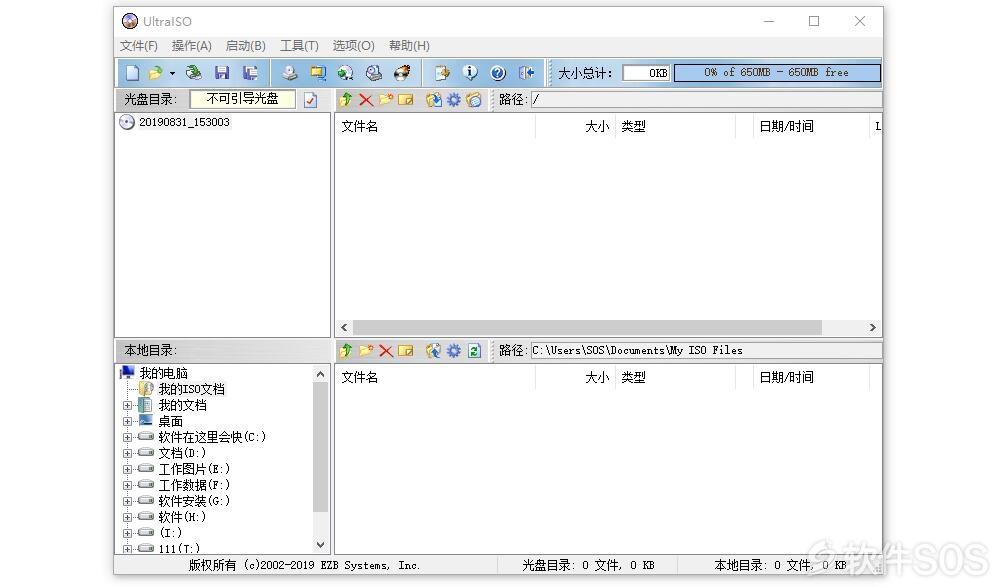Click the Burn disc image flame icon
Screen dimensions: 1004x587
[402, 73]
